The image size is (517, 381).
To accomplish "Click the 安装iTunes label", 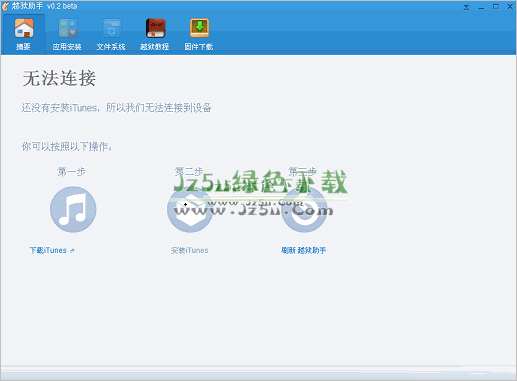I will pos(190,250).
